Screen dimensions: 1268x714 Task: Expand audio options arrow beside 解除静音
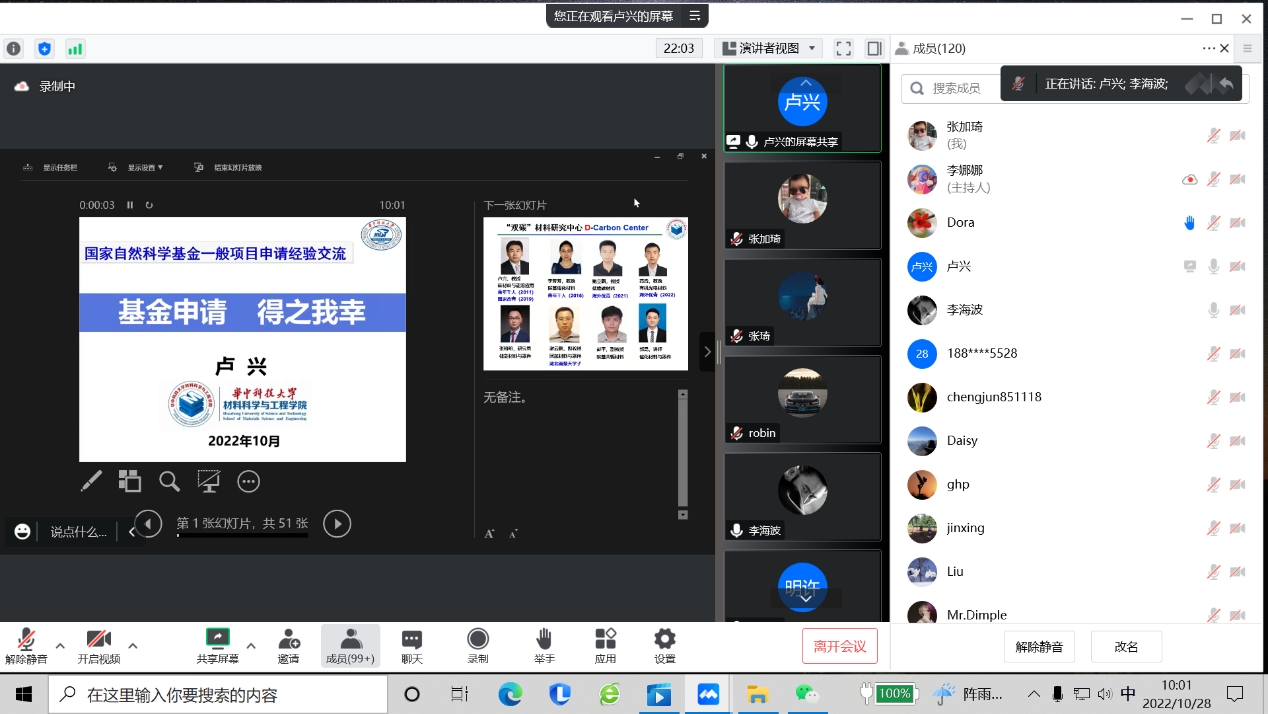(60, 646)
